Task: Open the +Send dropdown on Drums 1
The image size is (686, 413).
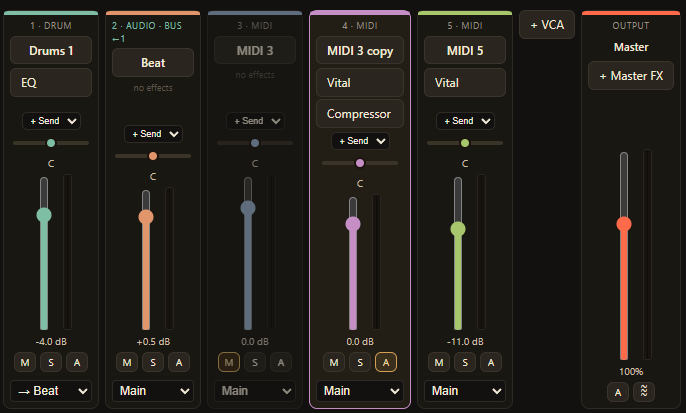Action: pyautogui.click(x=51, y=121)
